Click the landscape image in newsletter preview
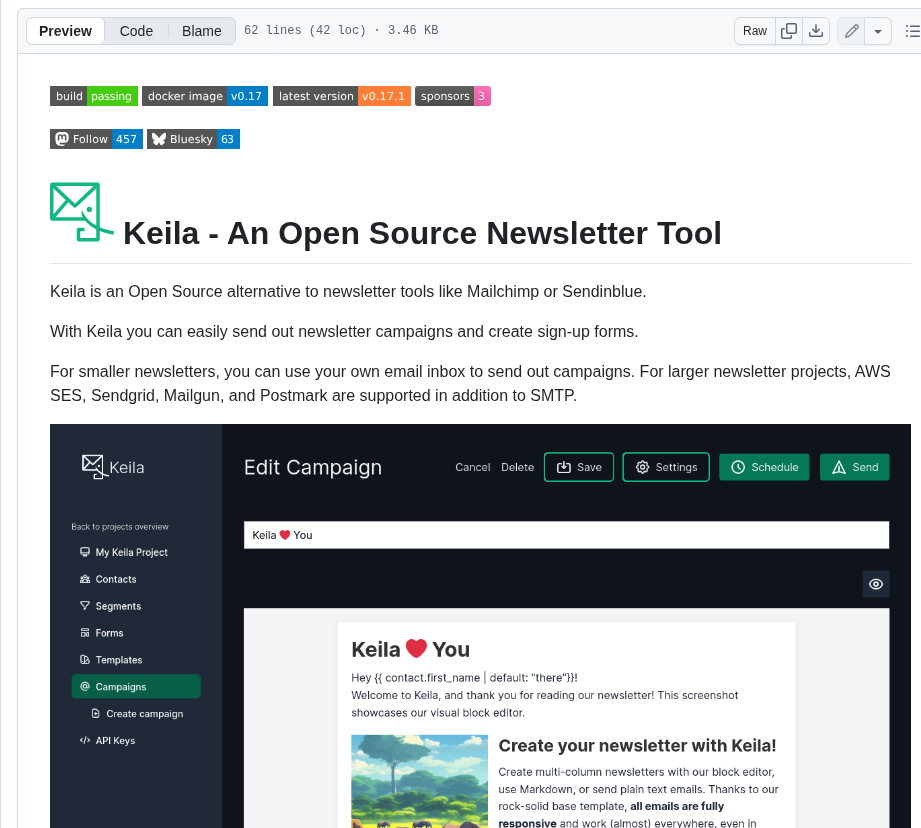This screenshot has width=921, height=828. click(419, 781)
